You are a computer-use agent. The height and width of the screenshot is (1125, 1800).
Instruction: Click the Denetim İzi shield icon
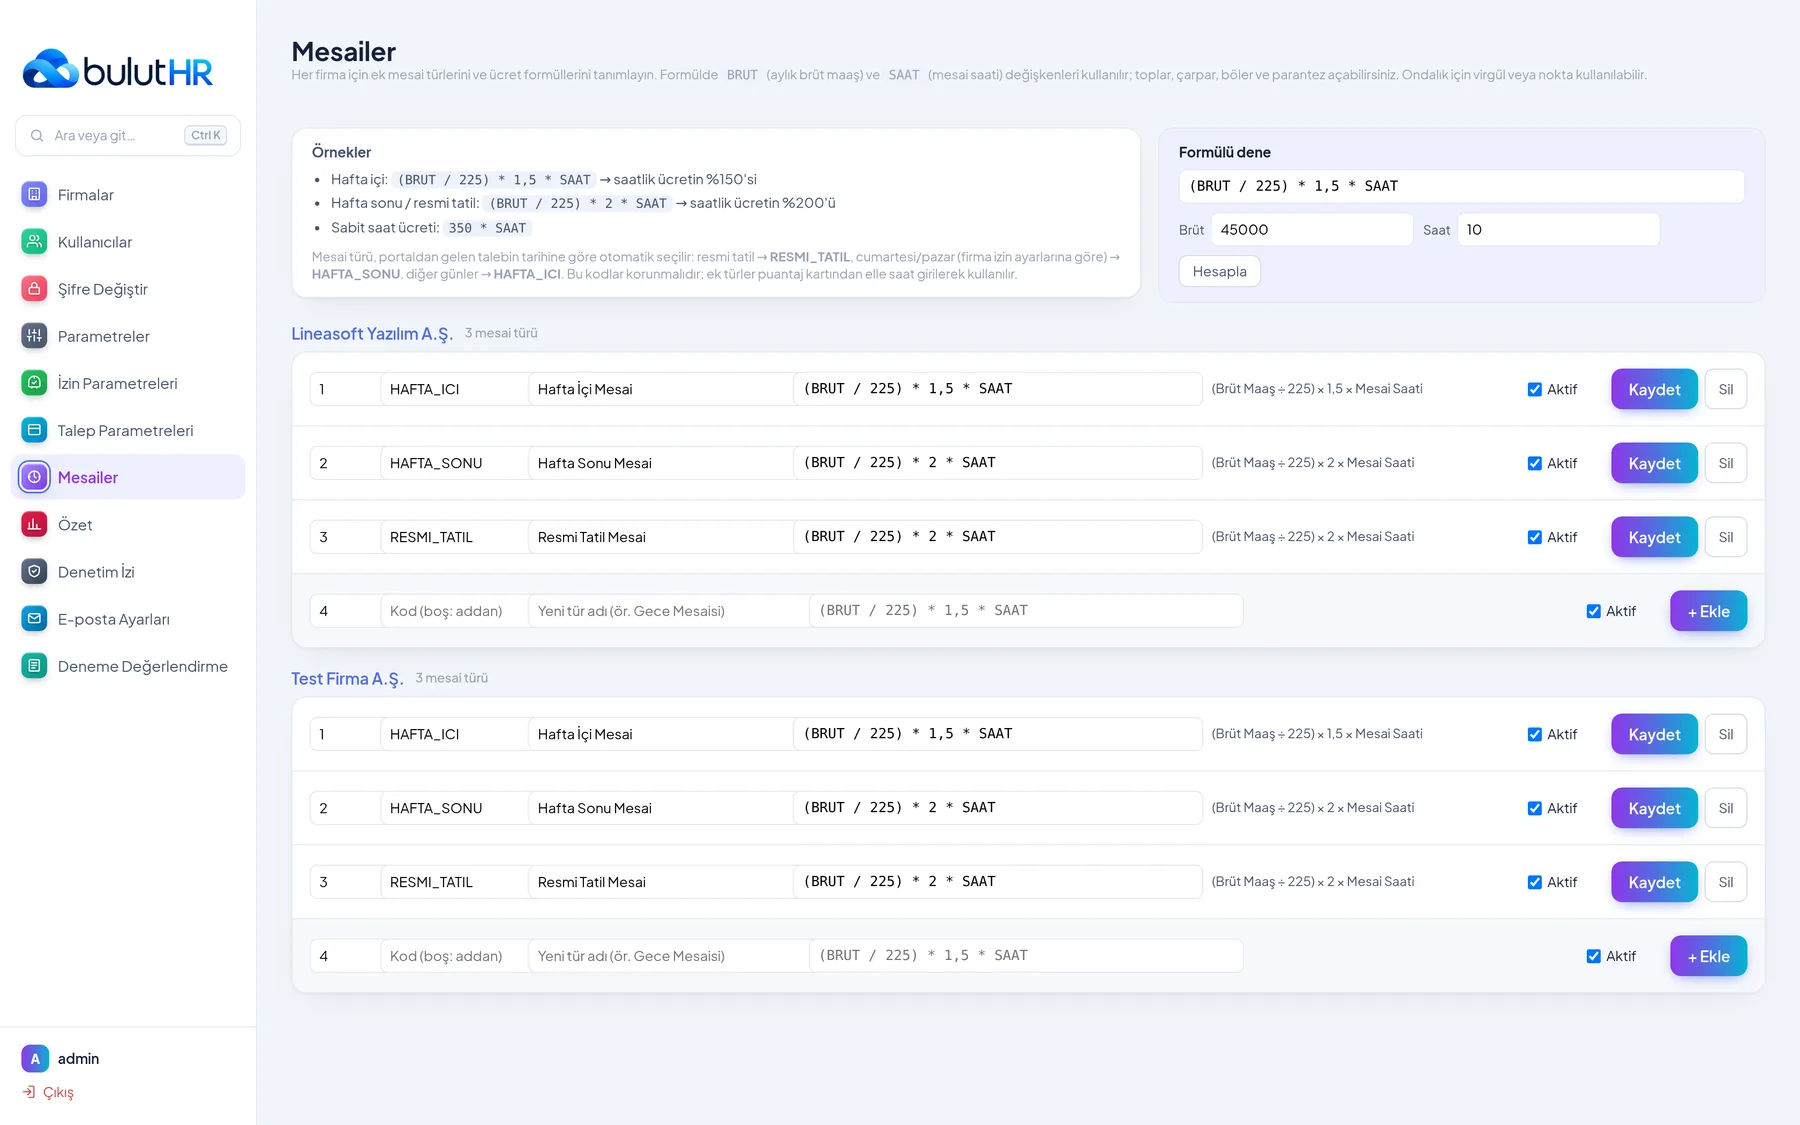[34, 571]
